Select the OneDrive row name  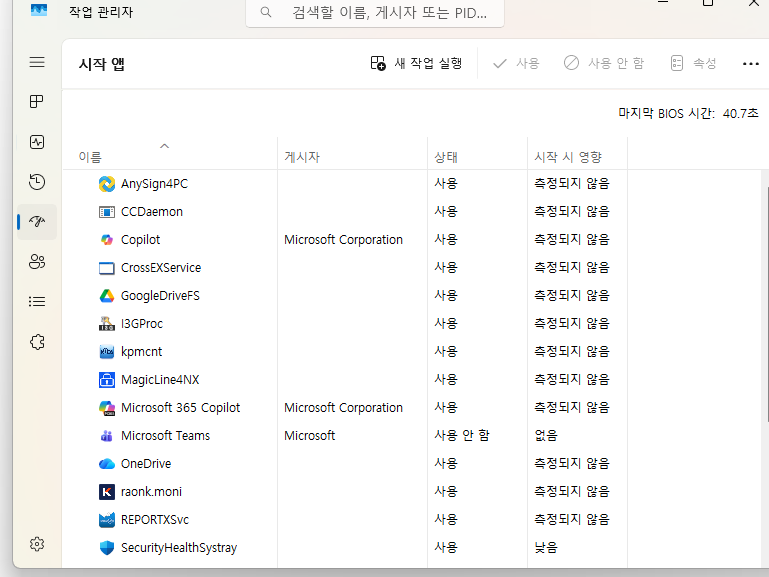click(146, 464)
